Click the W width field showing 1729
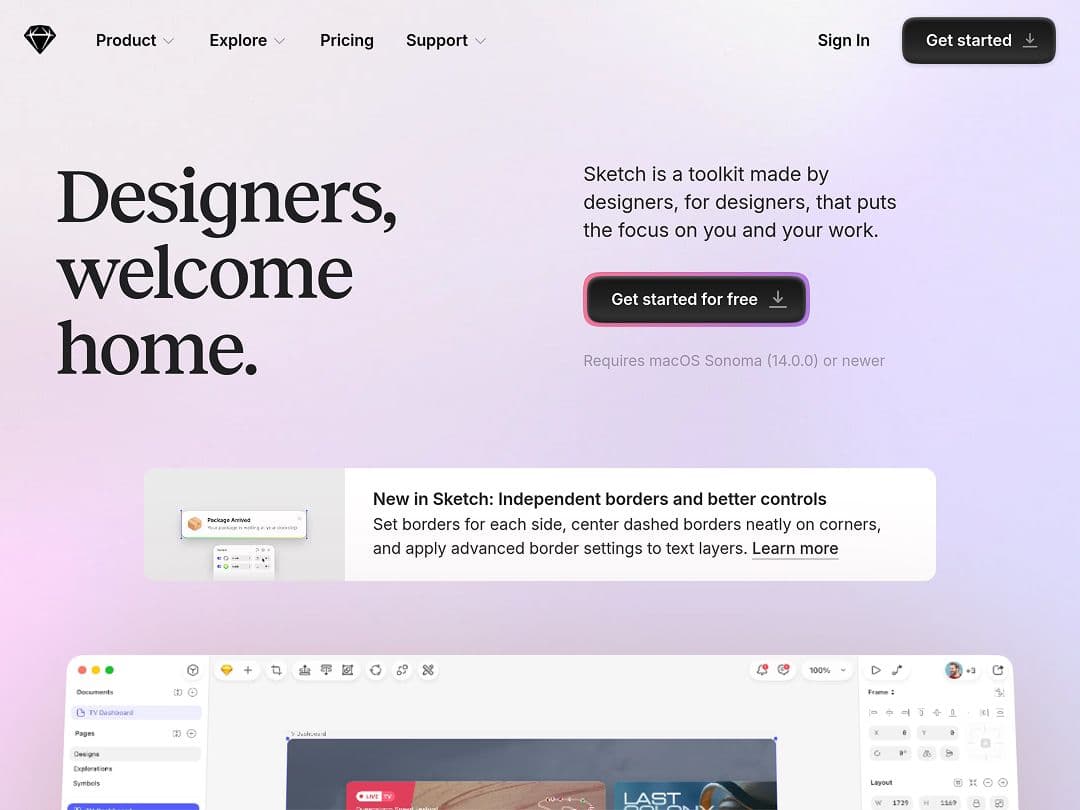Image resolution: width=1080 pixels, height=810 pixels. [x=891, y=803]
